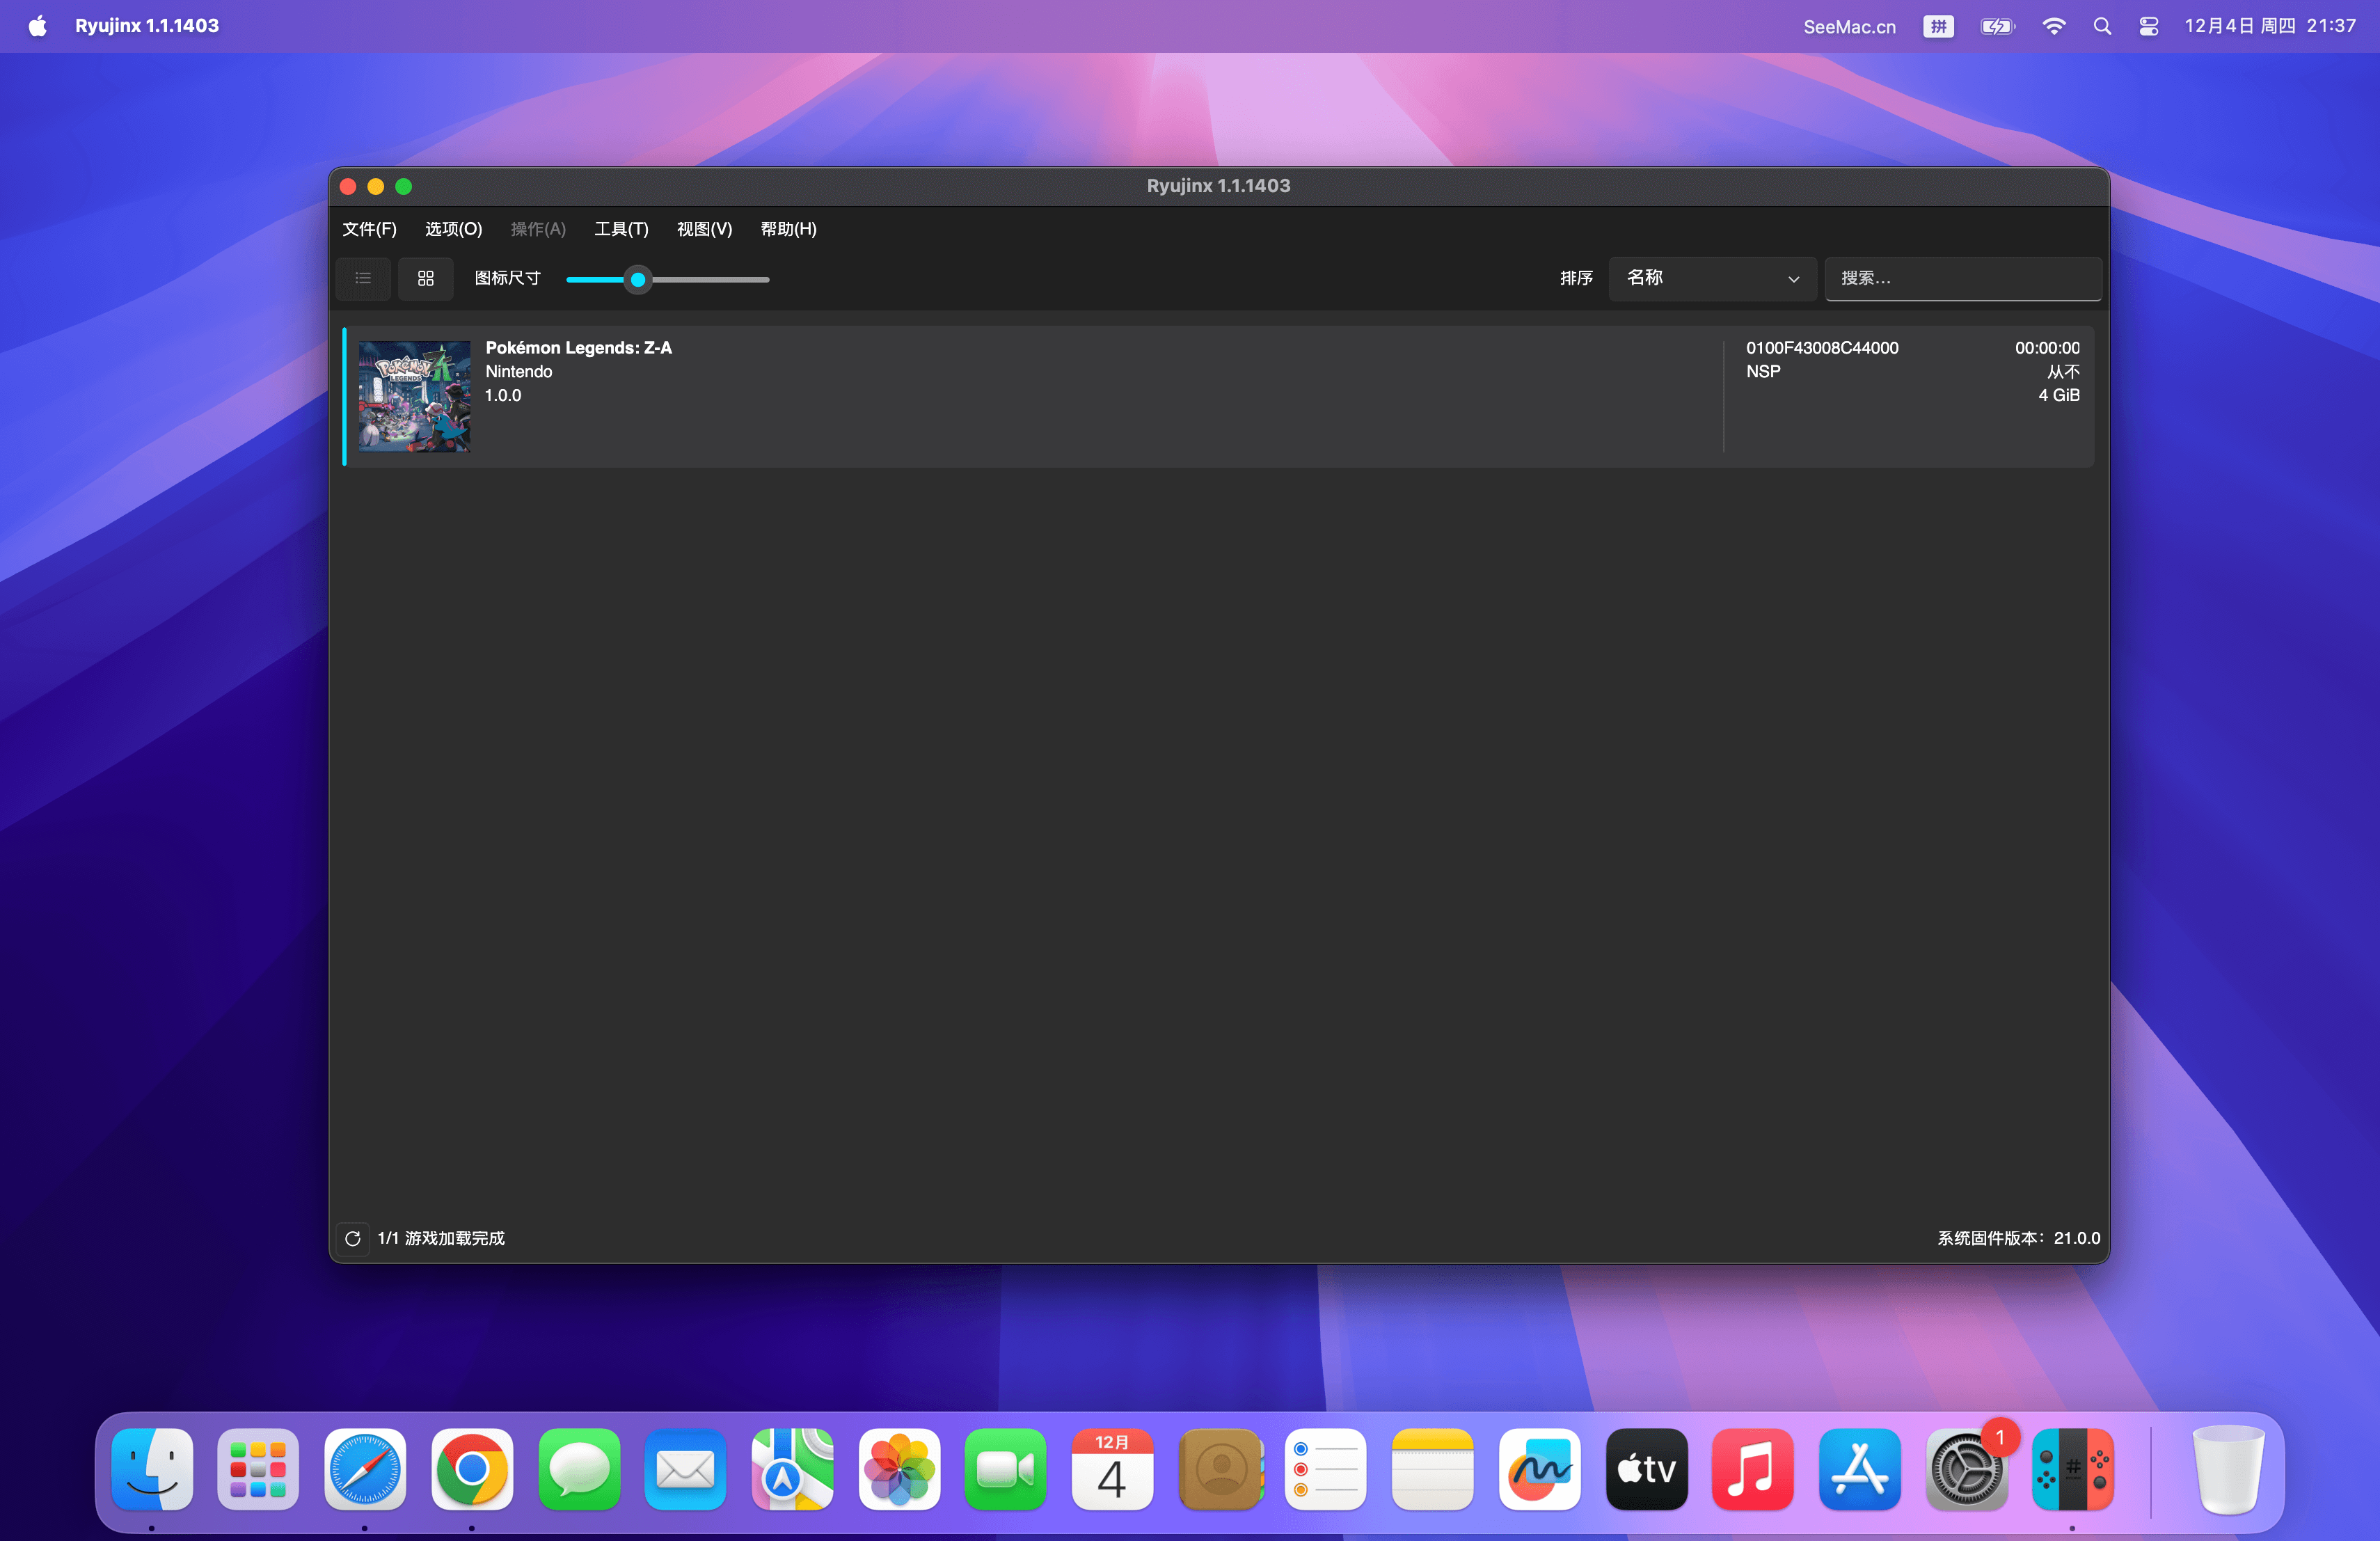Open the 文件(F) menu
Image resolution: width=2380 pixels, height=1541 pixels.
click(369, 229)
